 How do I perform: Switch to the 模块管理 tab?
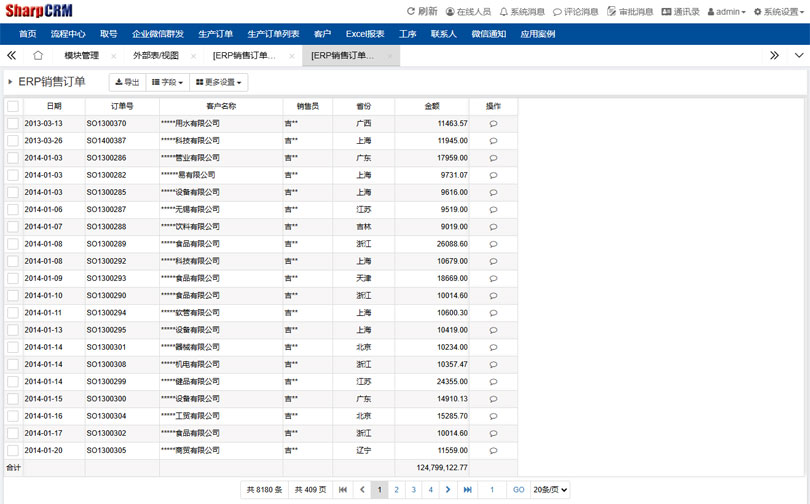(x=82, y=55)
